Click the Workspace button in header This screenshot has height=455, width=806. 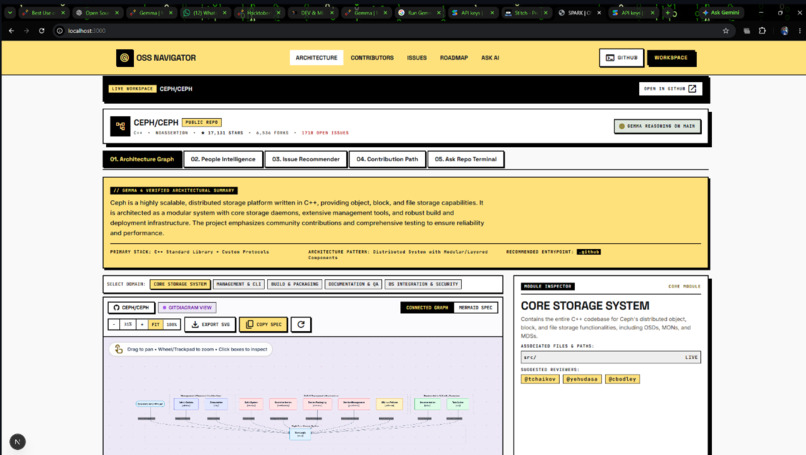[671, 58]
